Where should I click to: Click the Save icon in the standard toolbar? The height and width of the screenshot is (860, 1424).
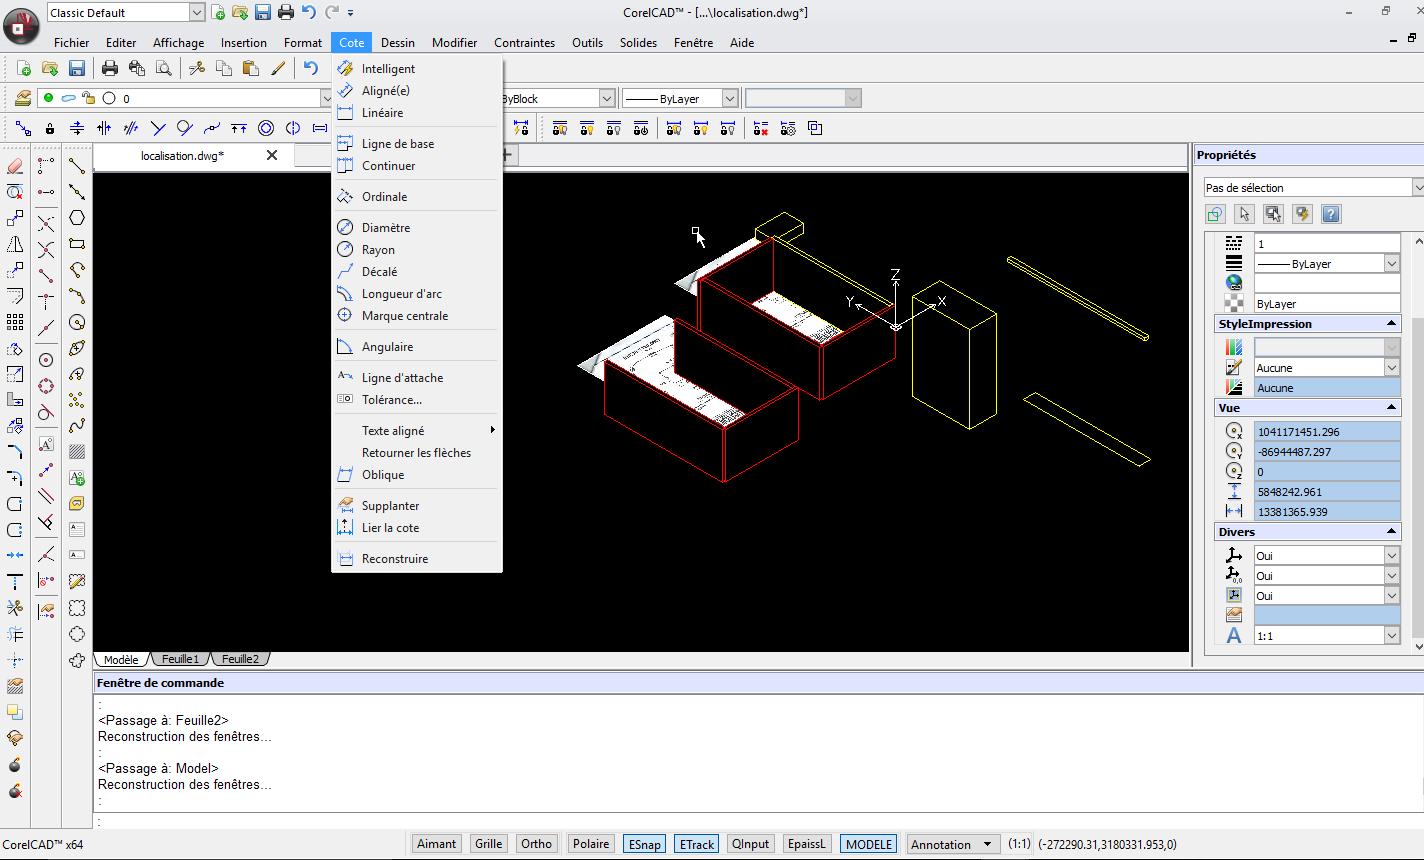(x=76, y=68)
